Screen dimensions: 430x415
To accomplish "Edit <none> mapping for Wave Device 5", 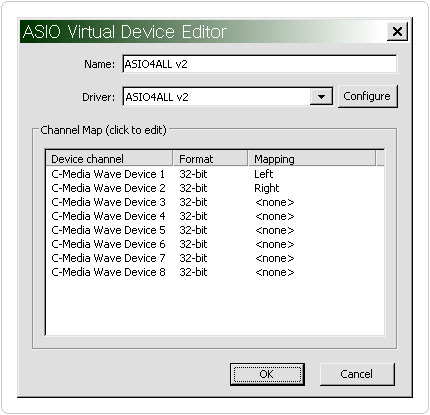I will point(275,230).
